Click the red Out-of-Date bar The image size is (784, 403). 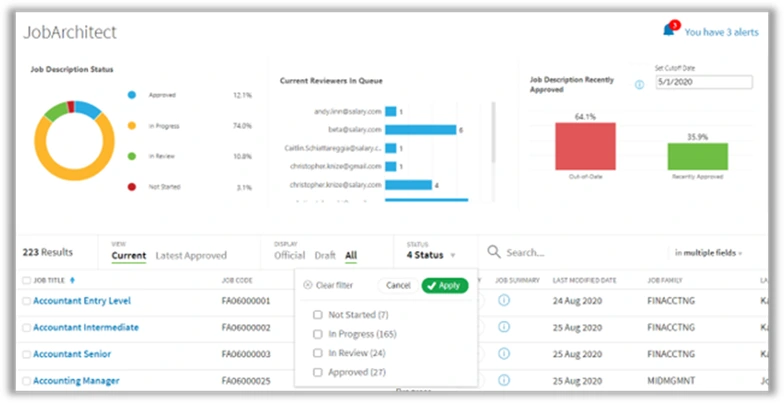[585, 146]
